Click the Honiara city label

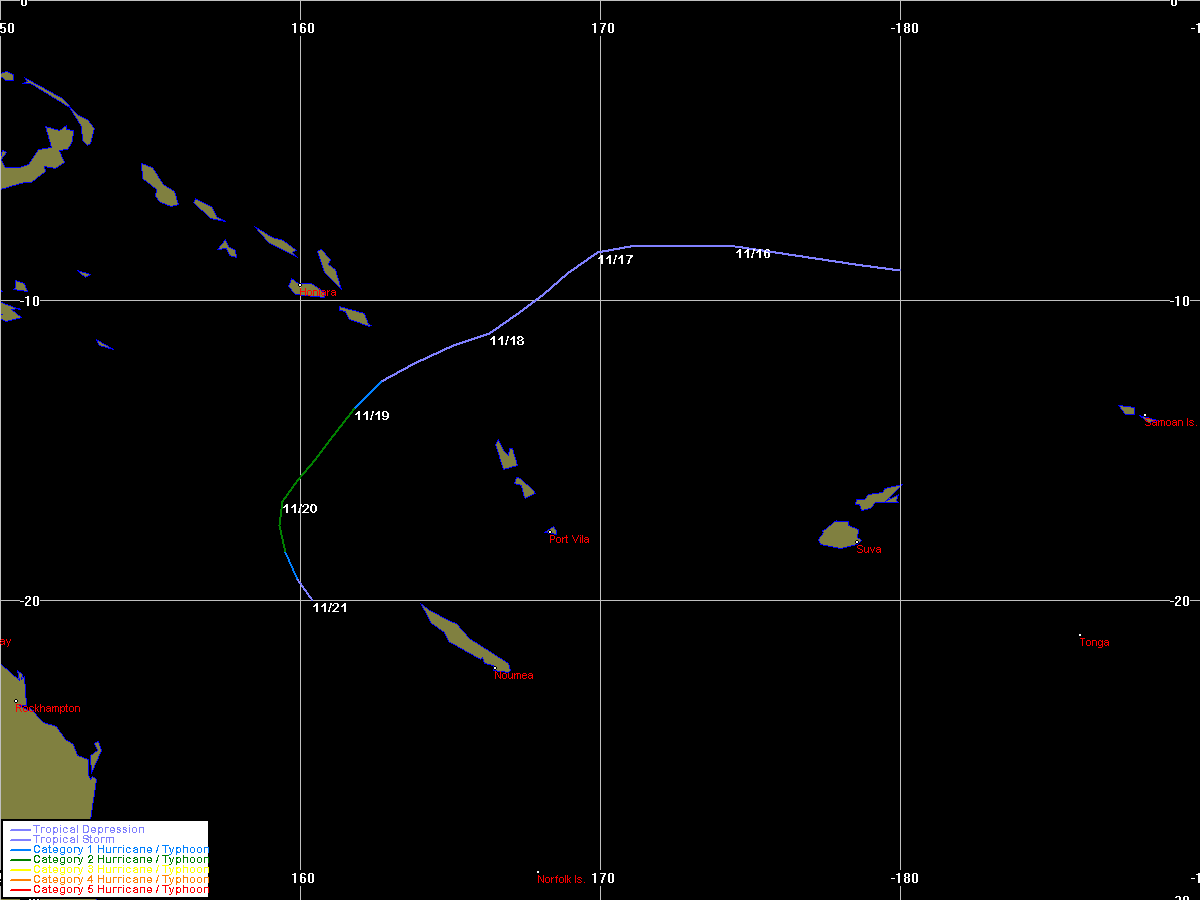(318, 292)
